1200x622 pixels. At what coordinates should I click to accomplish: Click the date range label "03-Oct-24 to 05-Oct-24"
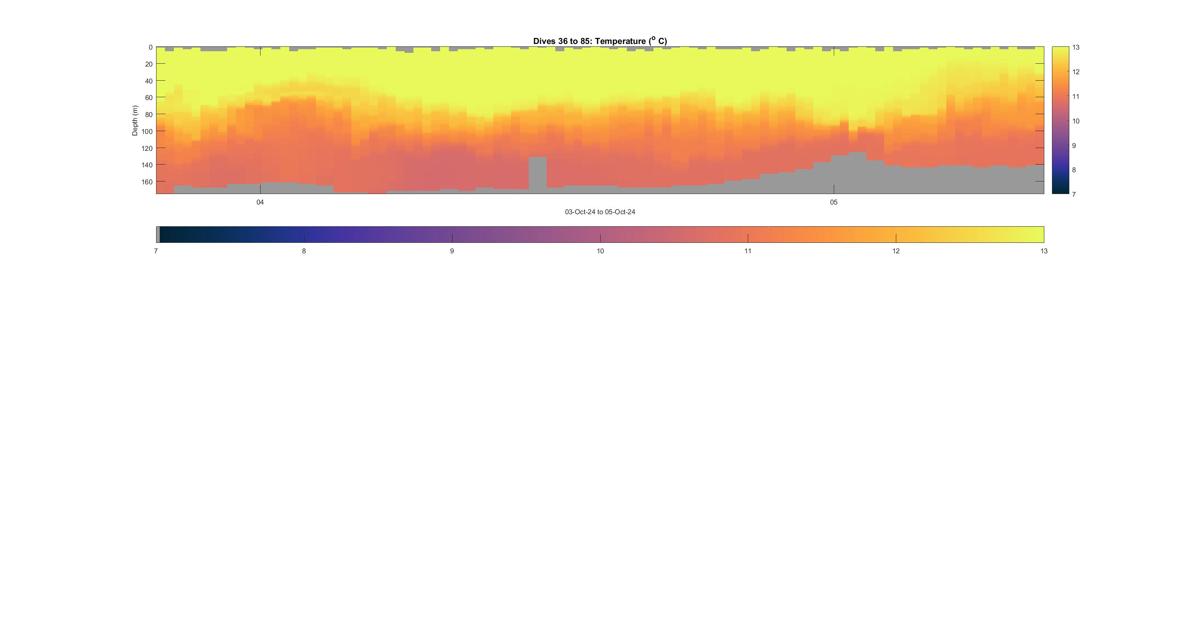pos(600,212)
